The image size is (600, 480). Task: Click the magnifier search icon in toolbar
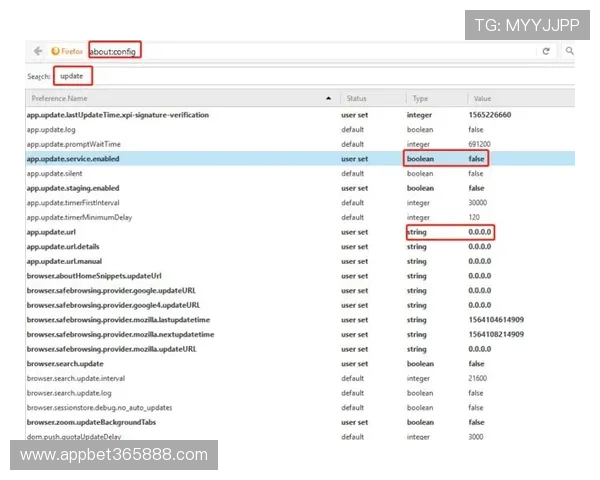[x=569, y=50]
